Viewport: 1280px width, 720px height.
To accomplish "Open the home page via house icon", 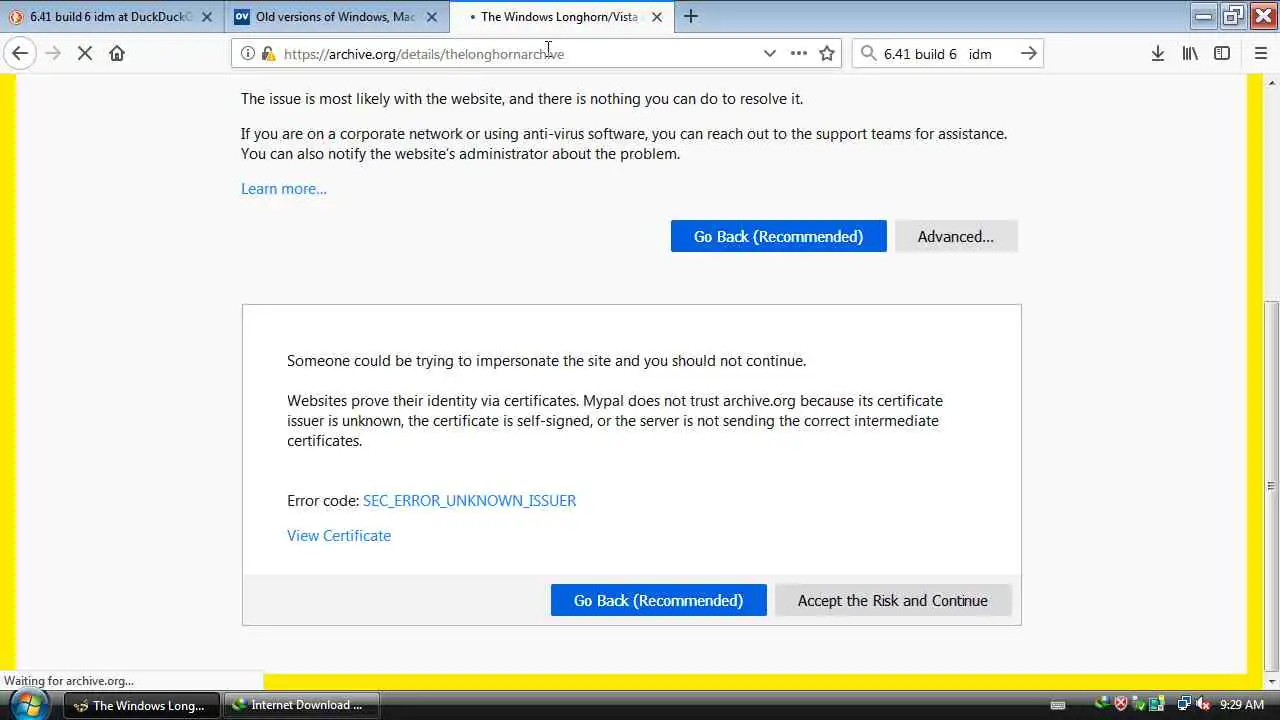I will tap(117, 53).
